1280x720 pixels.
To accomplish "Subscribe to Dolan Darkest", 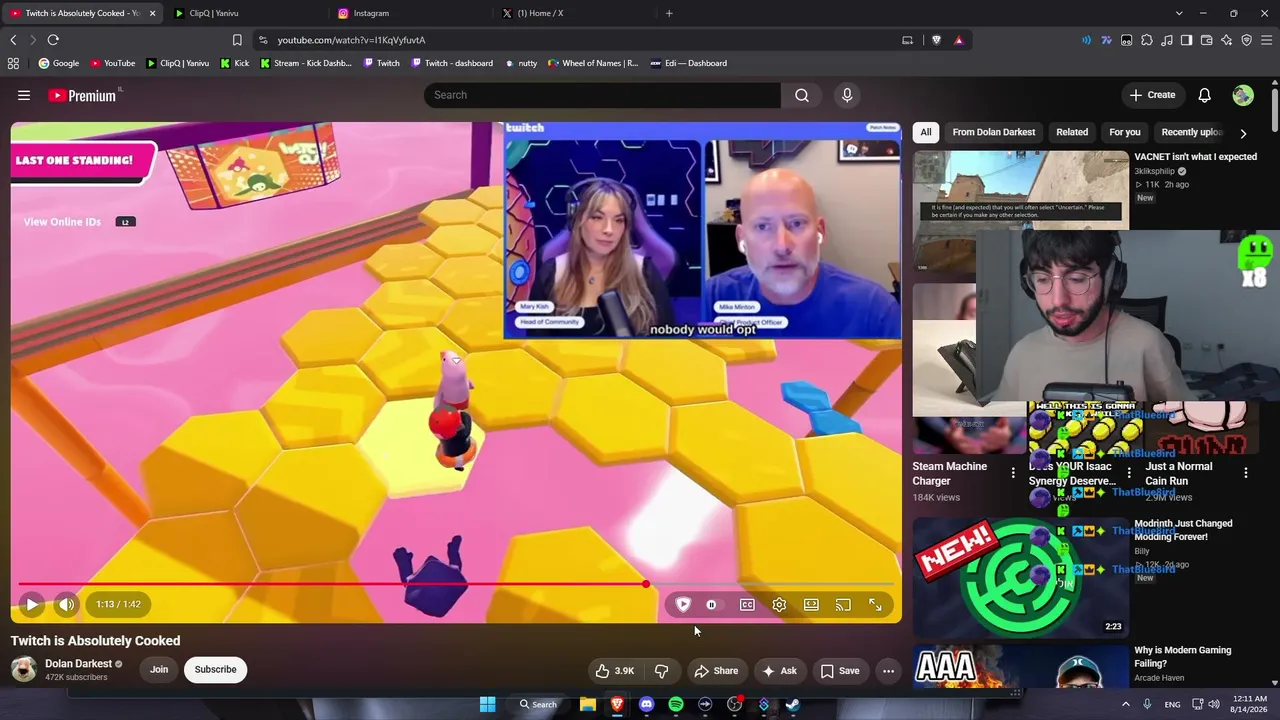I will (x=215, y=670).
